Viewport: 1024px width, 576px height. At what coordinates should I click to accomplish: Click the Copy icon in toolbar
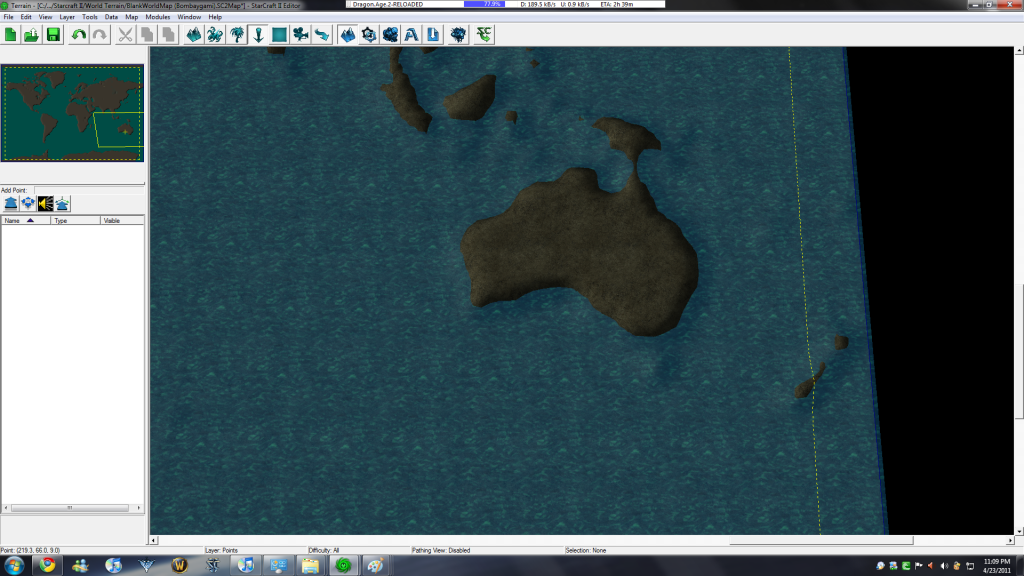[x=147, y=35]
